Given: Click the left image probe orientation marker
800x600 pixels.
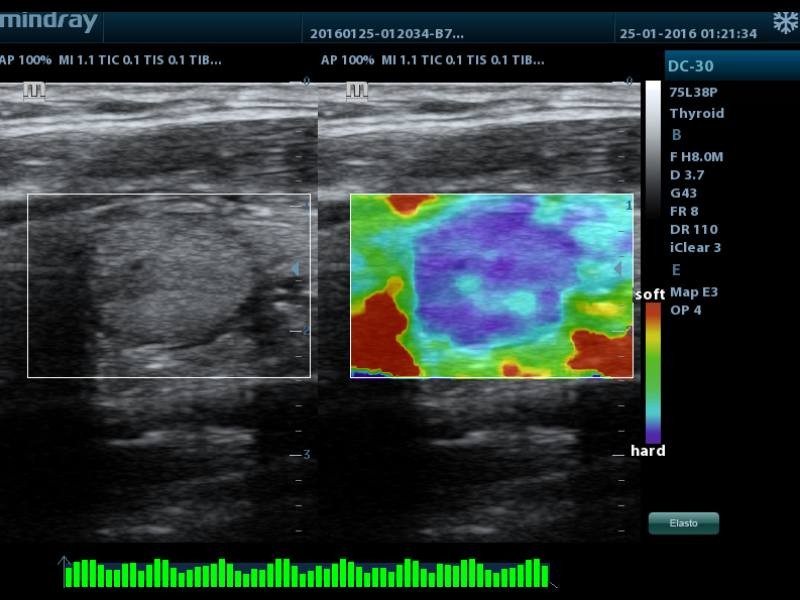Looking at the screenshot, I should point(37,91).
